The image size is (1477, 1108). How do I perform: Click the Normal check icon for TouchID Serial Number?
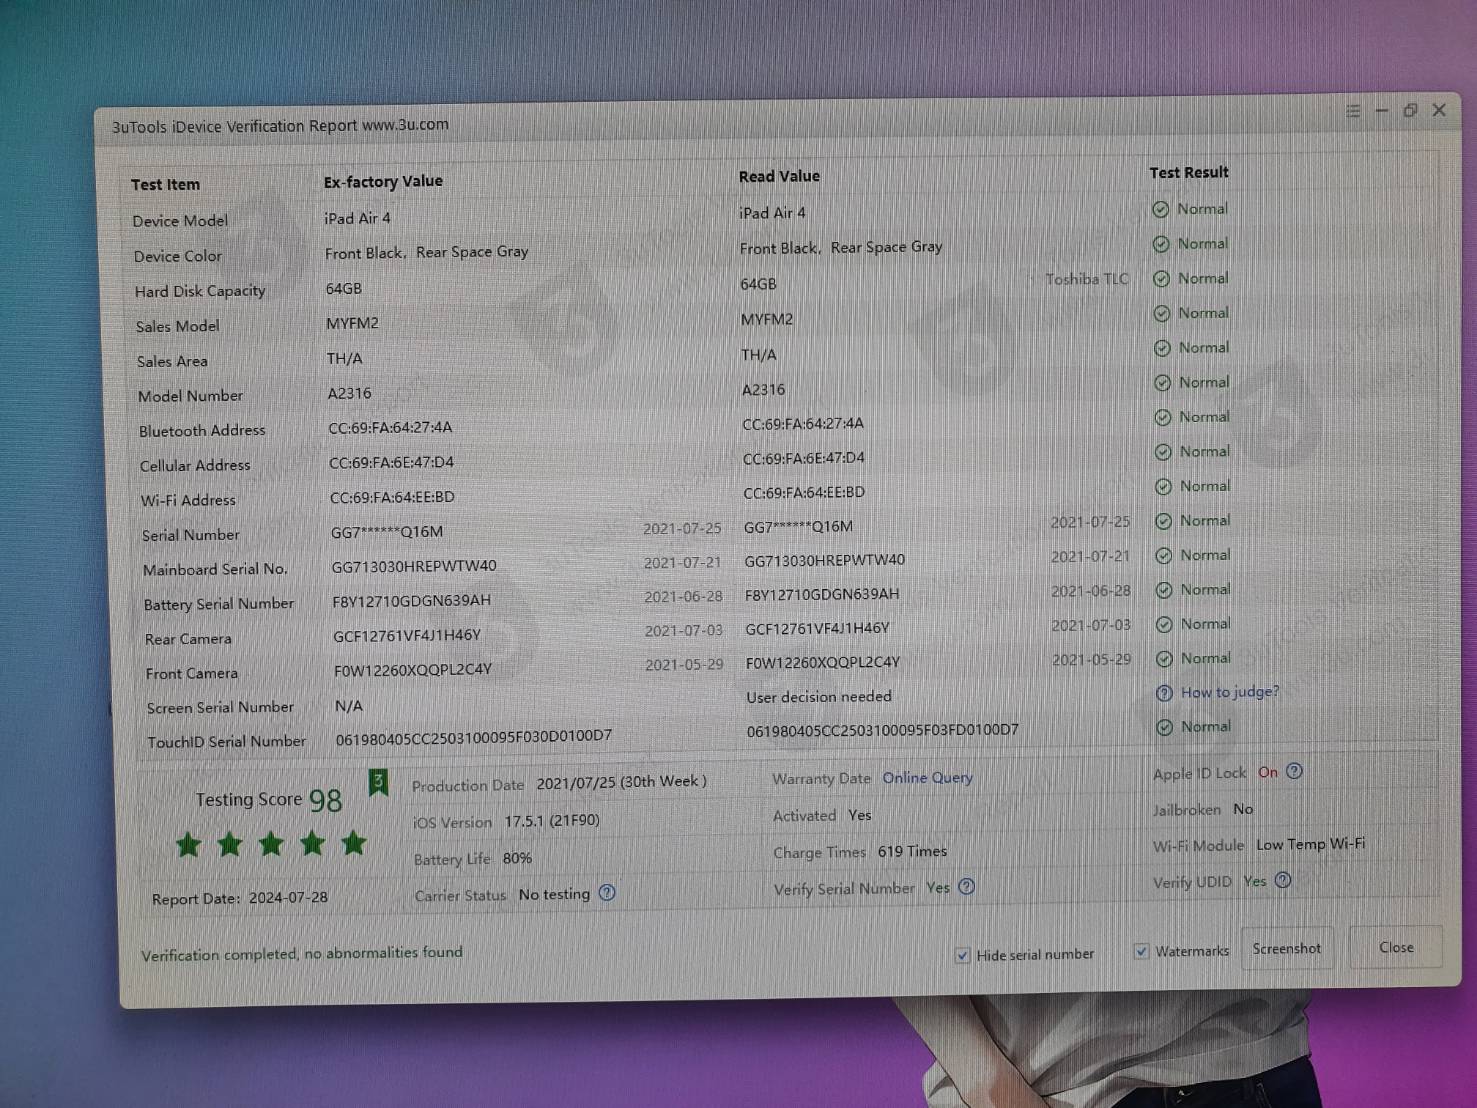coord(1165,728)
